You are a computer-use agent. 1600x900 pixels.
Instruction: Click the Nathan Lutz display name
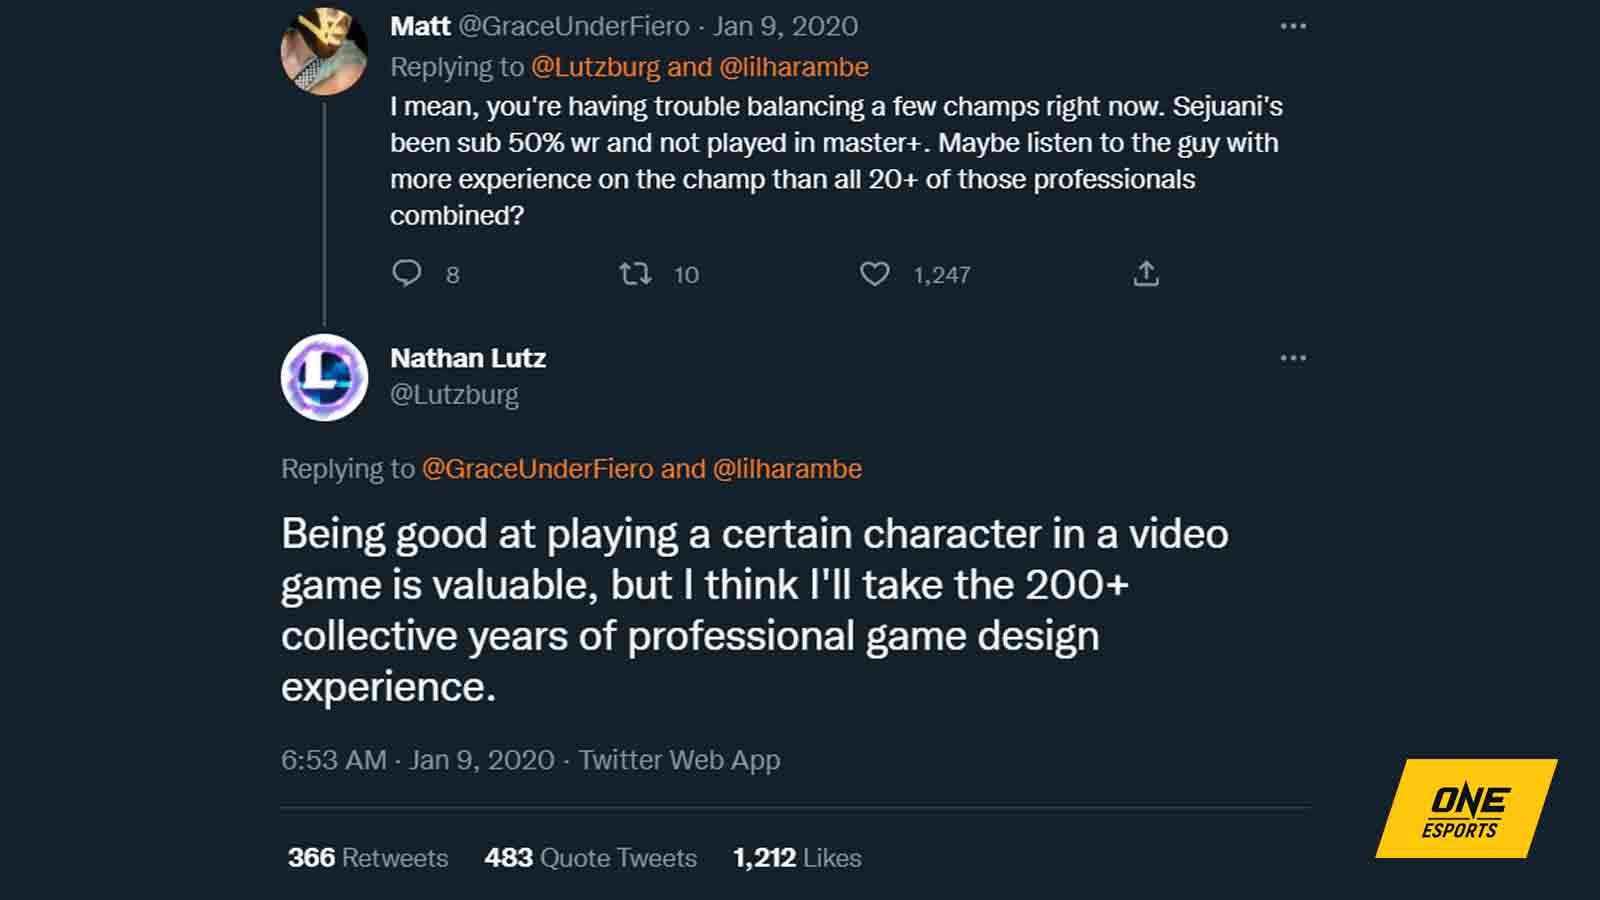click(468, 358)
